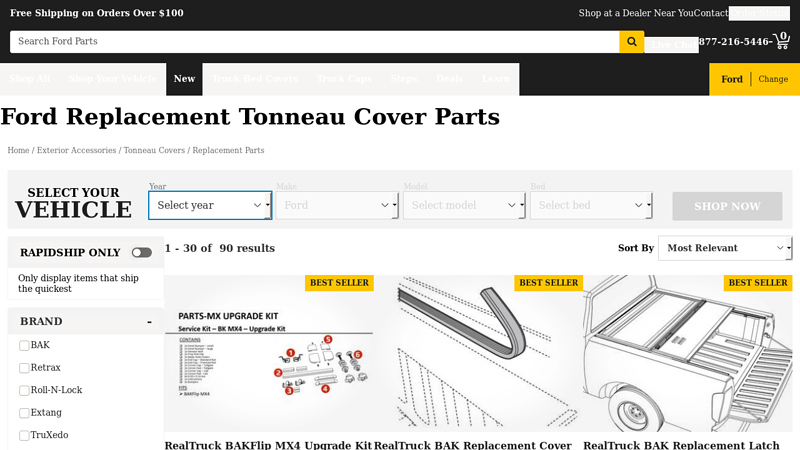Click the yellow search magnifier icon

click(x=632, y=41)
